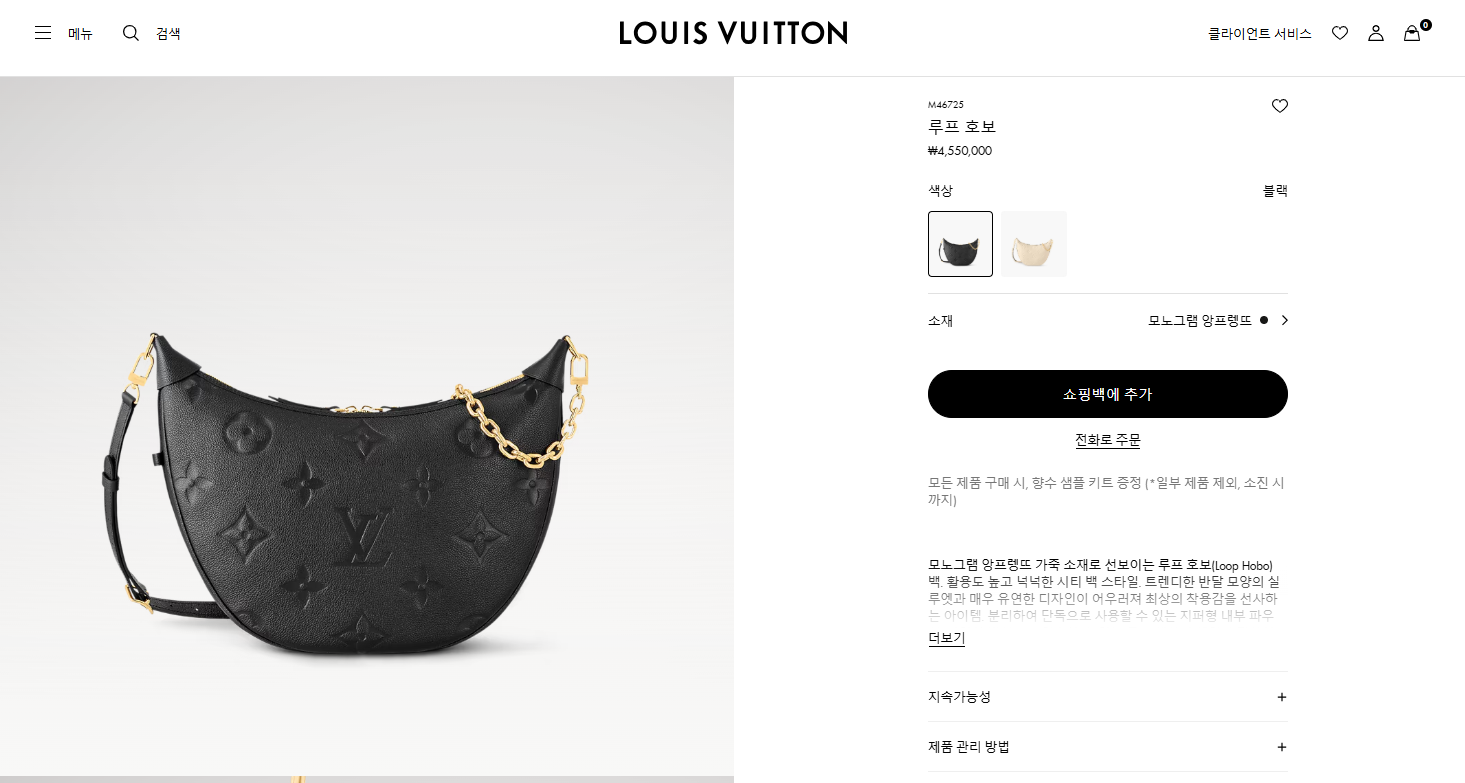Image resolution: width=1465 pixels, height=783 pixels.
Task: Open the account profile icon
Action: click(1376, 33)
